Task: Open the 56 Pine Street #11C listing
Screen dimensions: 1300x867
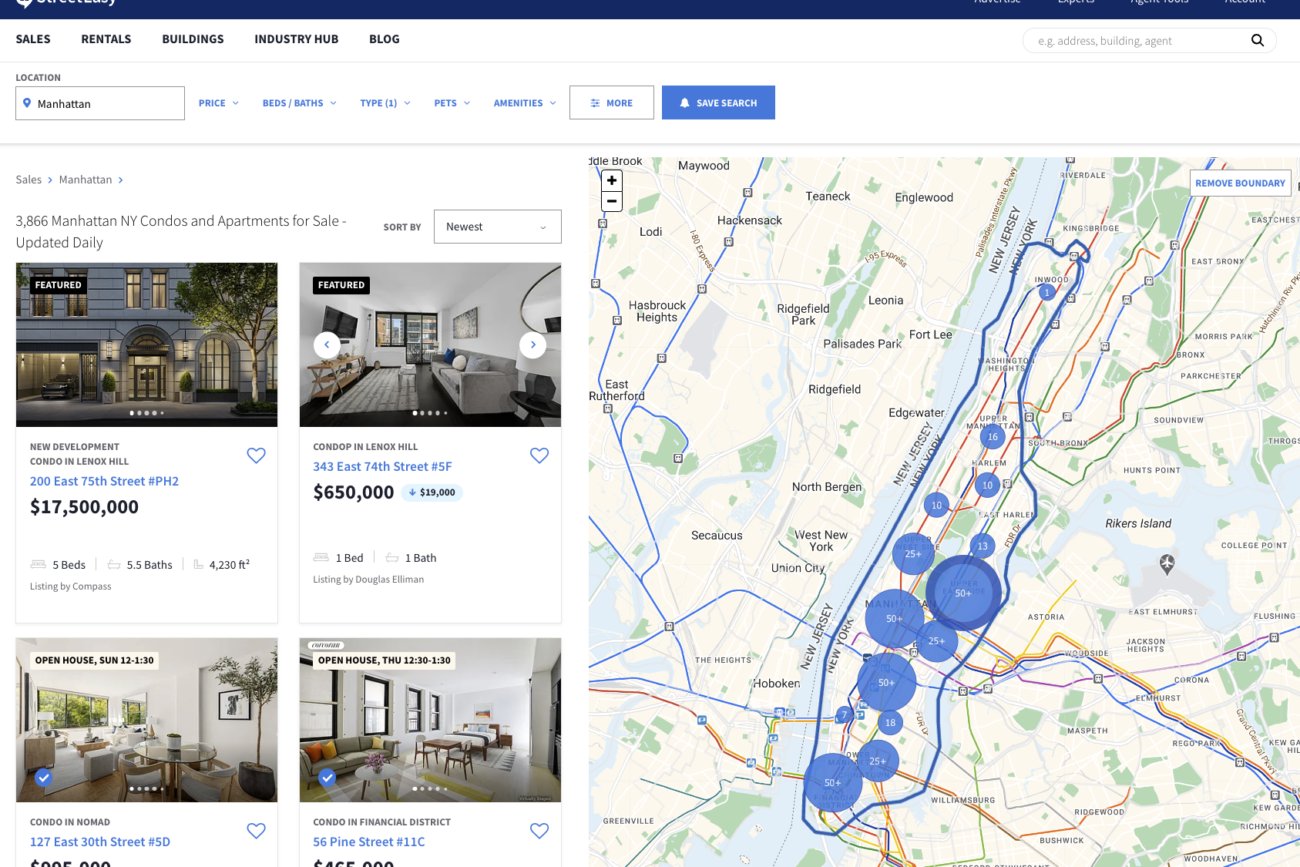Action: pyautogui.click(x=369, y=842)
